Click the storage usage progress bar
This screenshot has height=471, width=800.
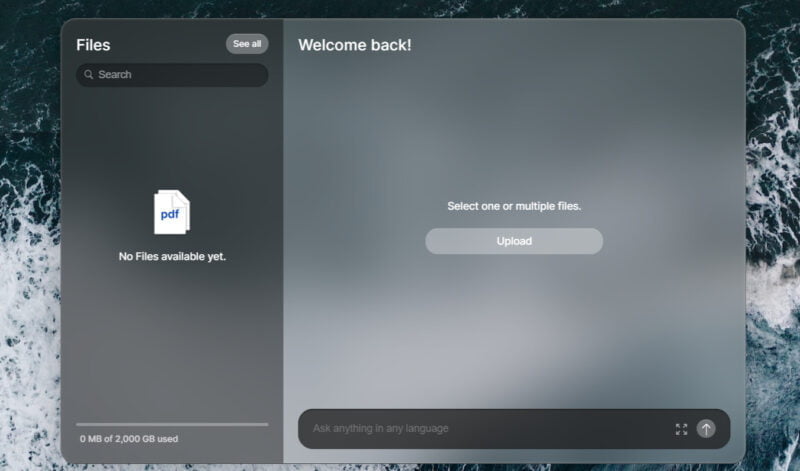tap(172, 424)
